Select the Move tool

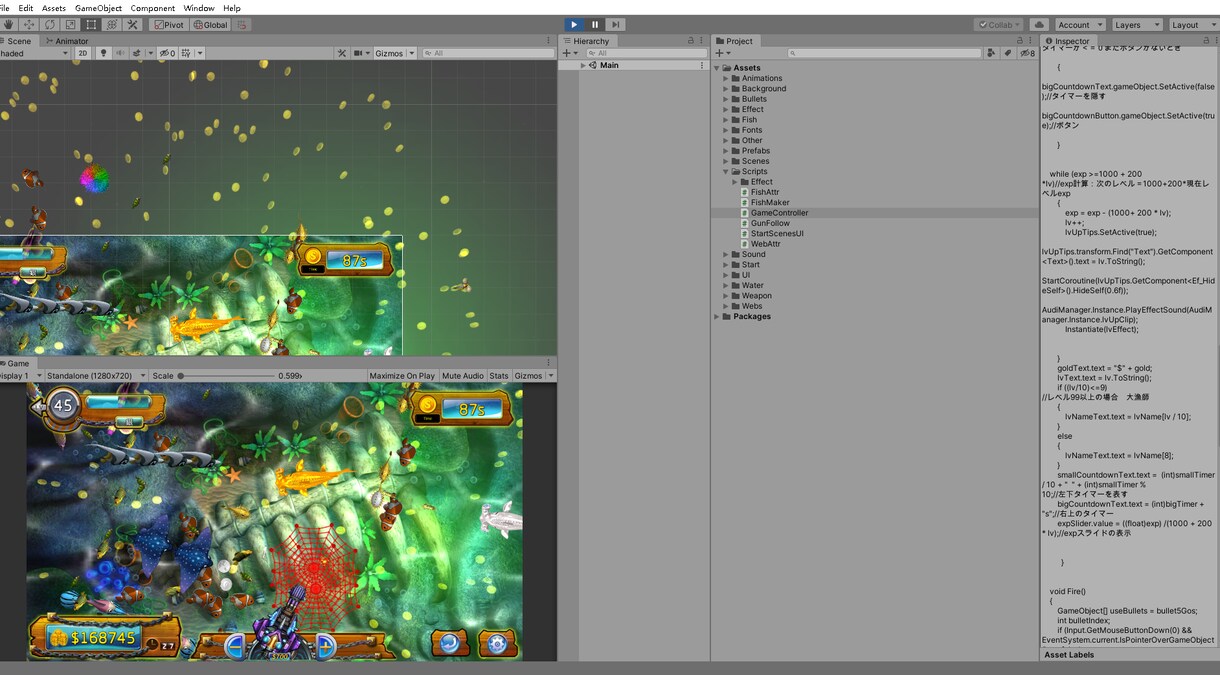pos(28,24)
